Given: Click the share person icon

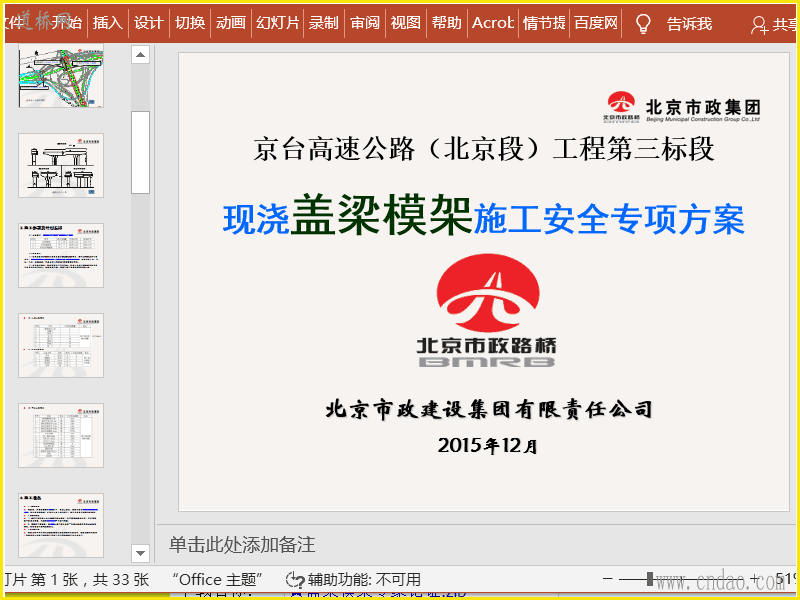Looking at the screenshot, I should tap(759, 24).
